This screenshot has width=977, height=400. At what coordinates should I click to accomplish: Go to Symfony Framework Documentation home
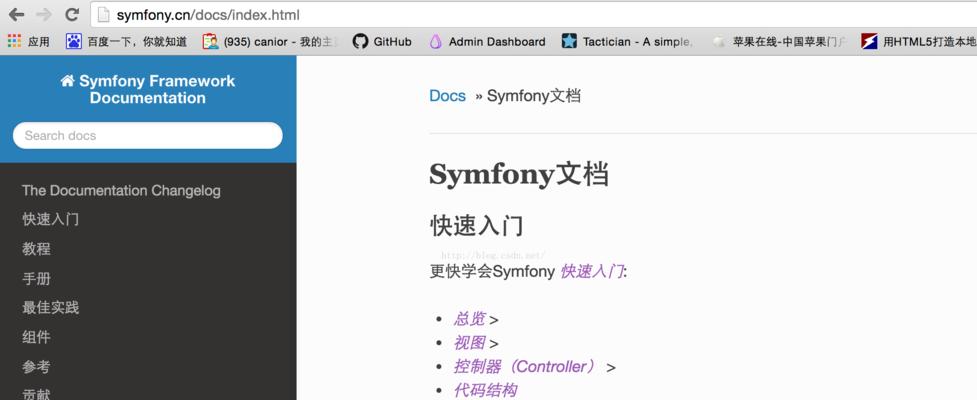tap(148, 89)
